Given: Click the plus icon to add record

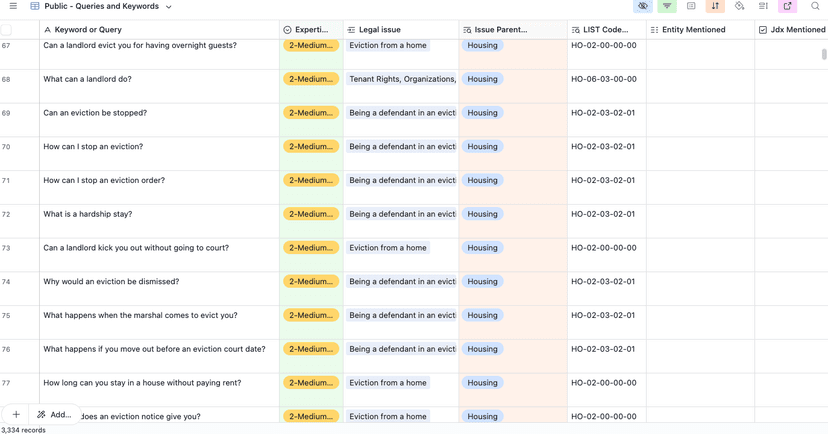Looking at the screenshot, I should coord(16,414).
